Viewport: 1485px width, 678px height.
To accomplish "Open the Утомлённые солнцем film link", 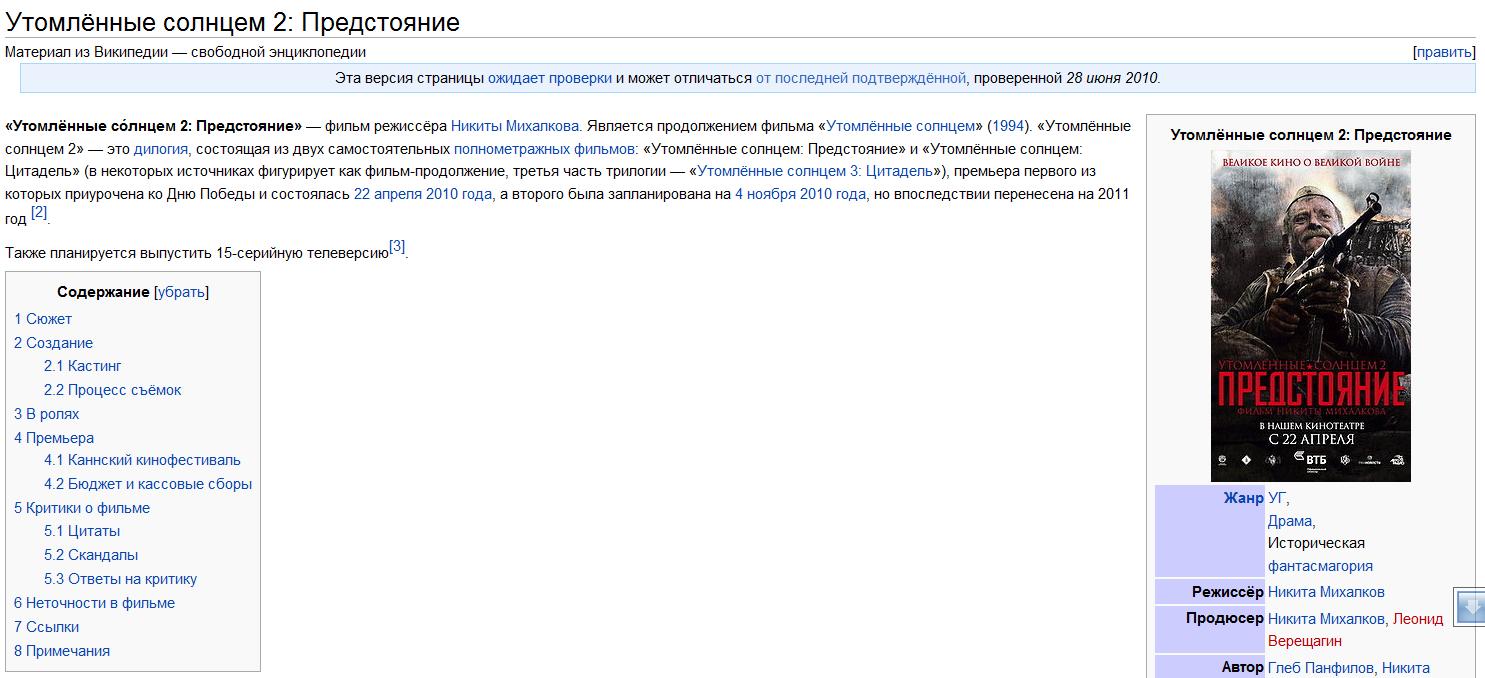I will click(900, 126).
